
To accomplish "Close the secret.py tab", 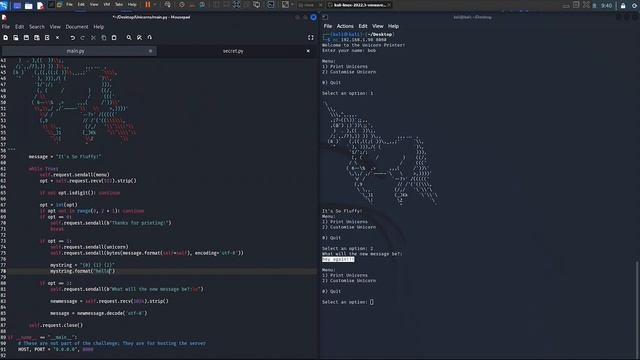I will click(308, 51).
